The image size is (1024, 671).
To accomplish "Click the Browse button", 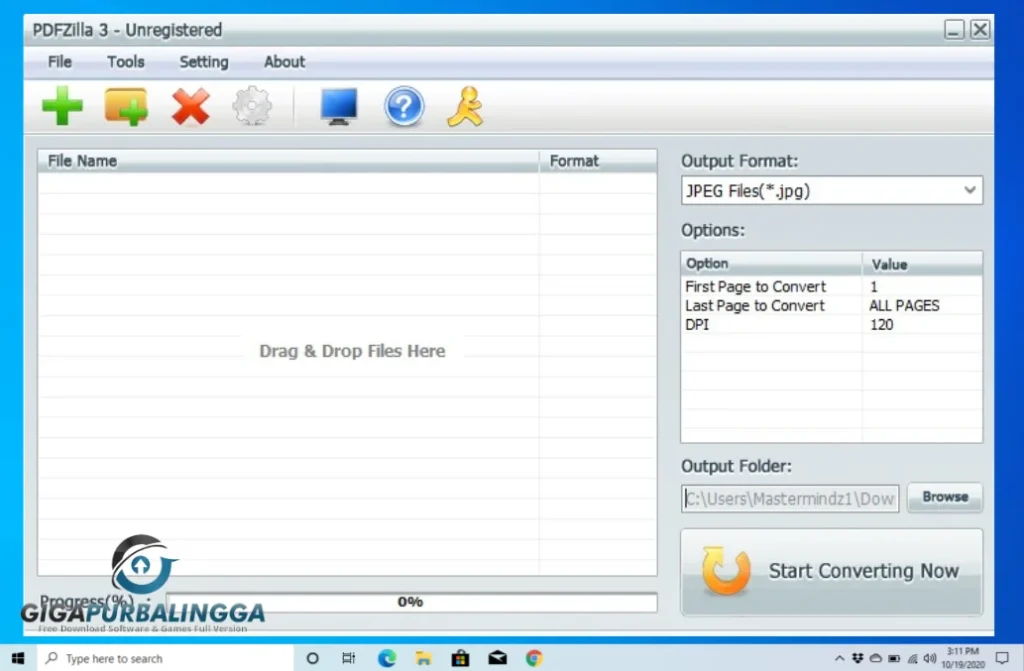I will point(945,497).
